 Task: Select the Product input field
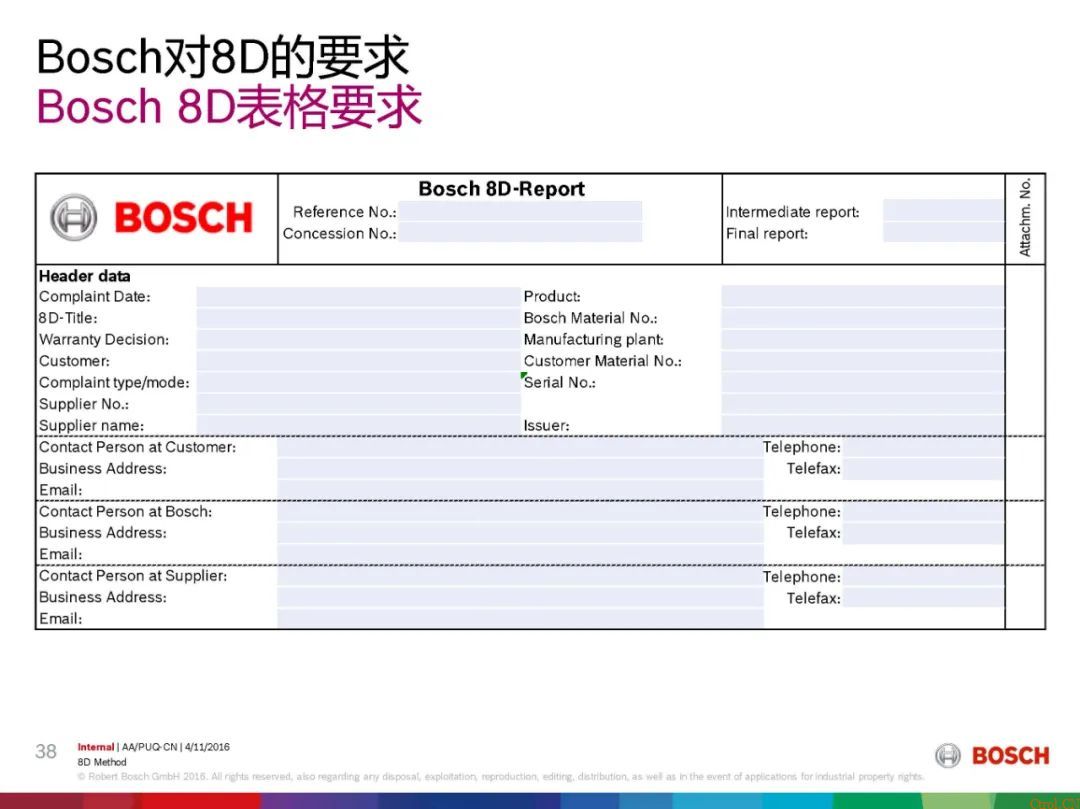(860, 296)
